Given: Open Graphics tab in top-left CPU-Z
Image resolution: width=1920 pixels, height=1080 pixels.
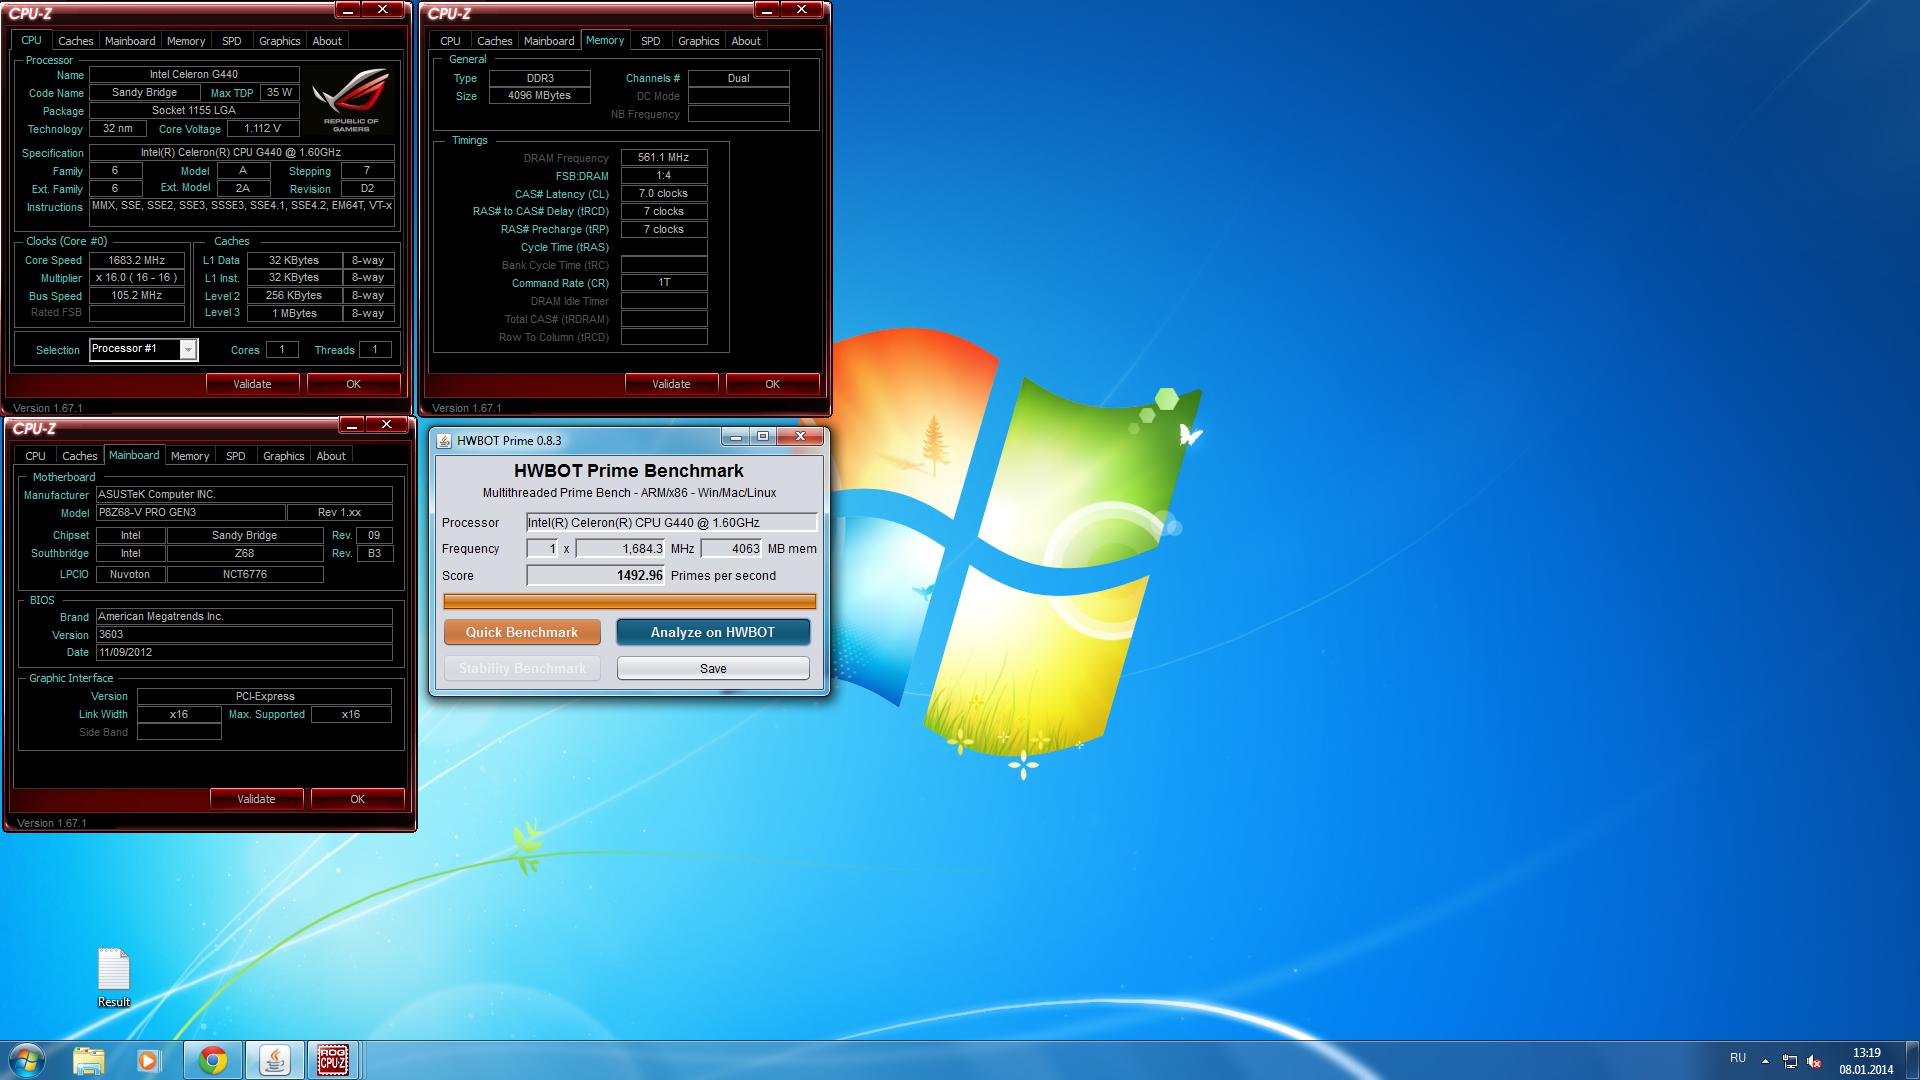Looking at the screenshot, I should click(279, 41).
